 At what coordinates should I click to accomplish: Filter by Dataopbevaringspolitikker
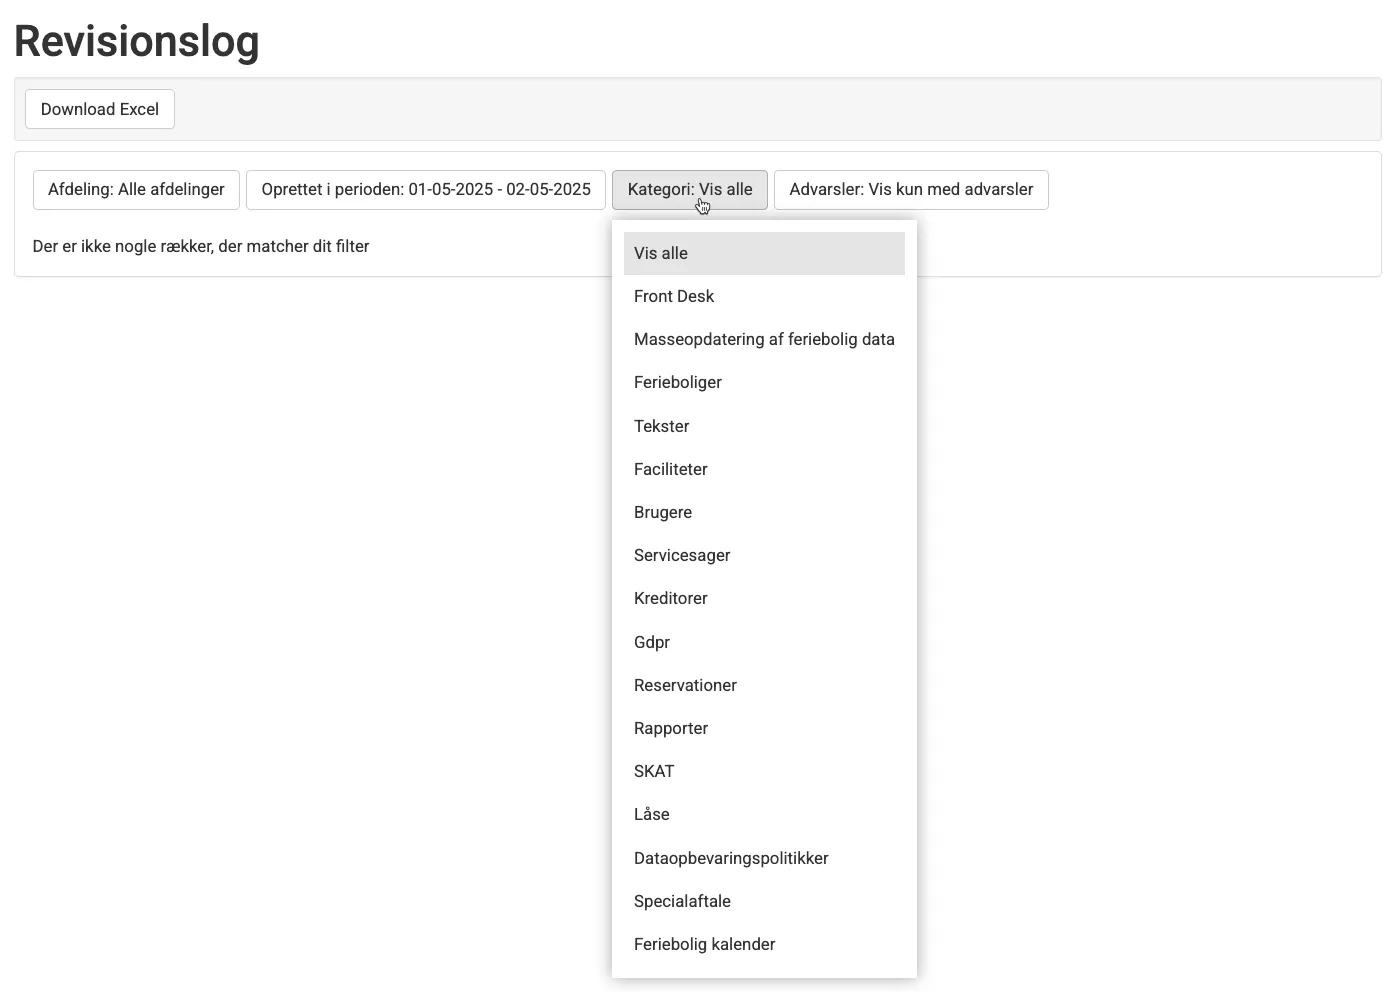click(731, 858)
